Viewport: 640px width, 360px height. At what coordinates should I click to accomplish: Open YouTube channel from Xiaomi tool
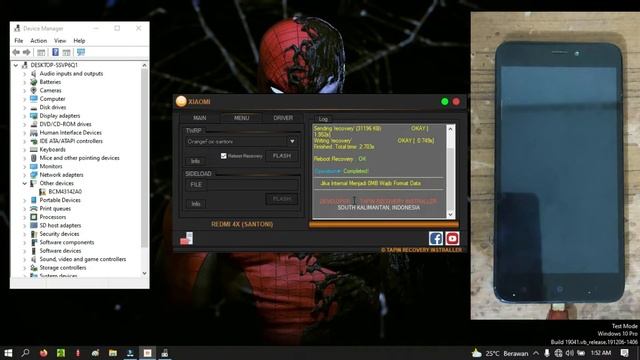pos(452,238)
